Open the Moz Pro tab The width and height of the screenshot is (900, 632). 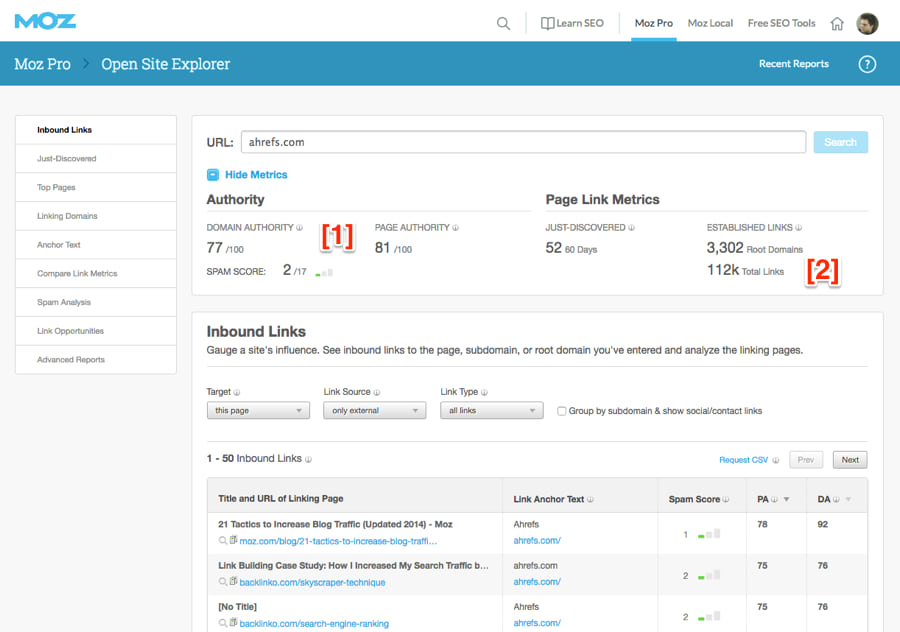point(654,24)
